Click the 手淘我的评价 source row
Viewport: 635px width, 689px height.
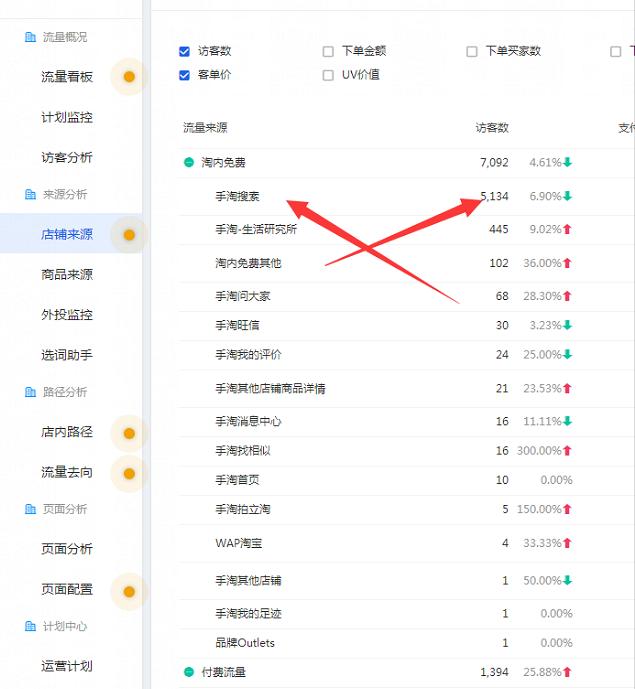click(x=406, y=355)
